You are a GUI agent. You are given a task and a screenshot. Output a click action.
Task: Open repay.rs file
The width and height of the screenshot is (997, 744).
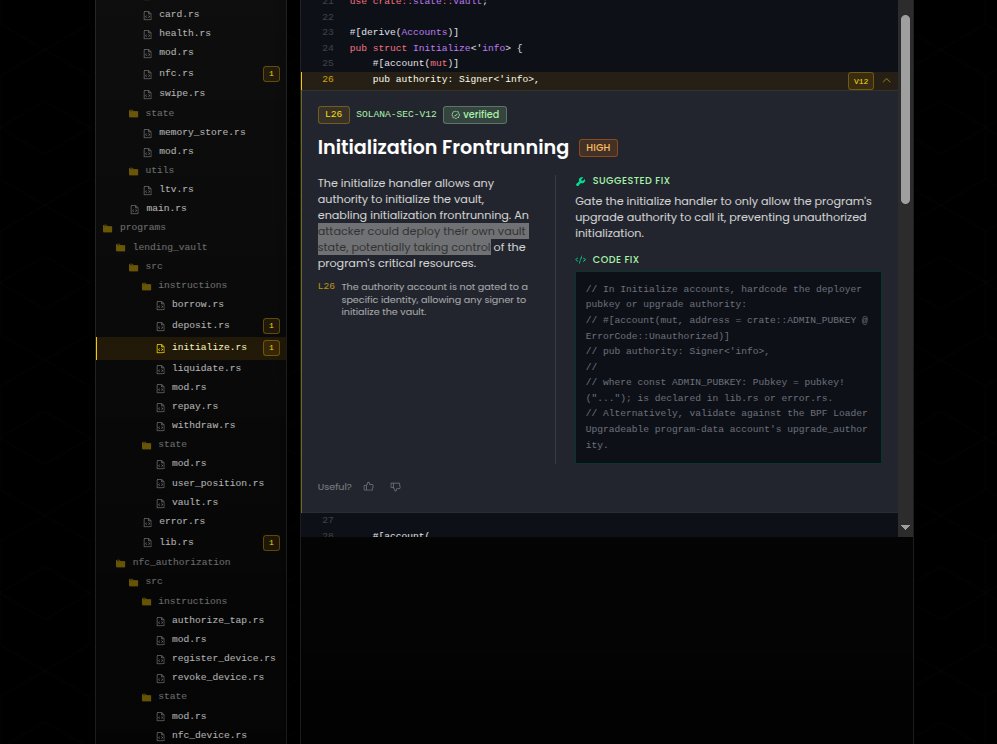(195, 406)
